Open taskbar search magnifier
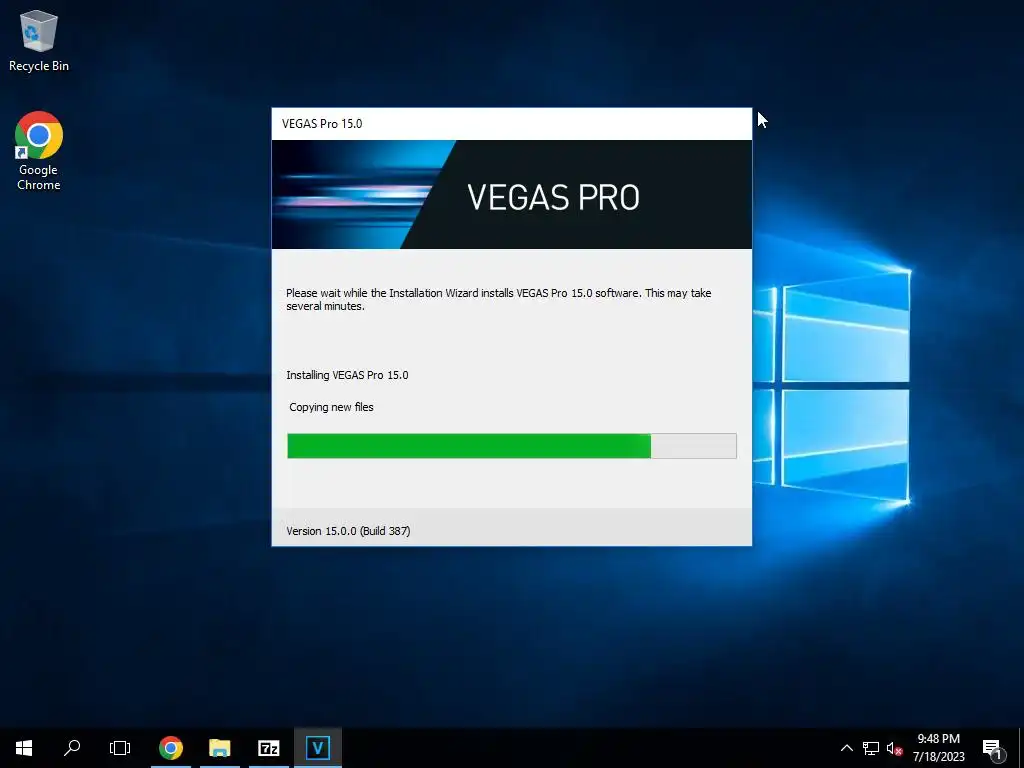This screenshot has width=1024, height=768. 72,748
